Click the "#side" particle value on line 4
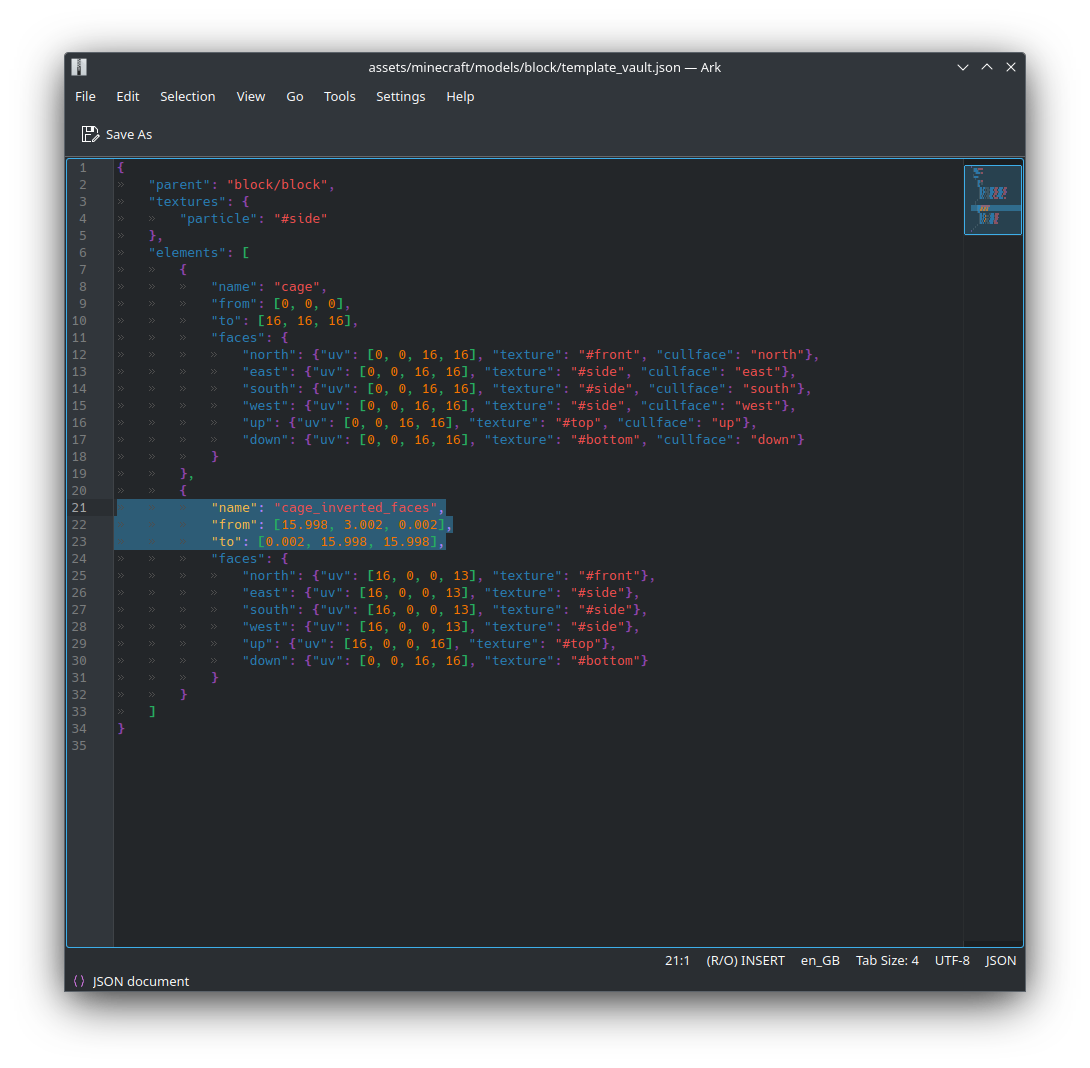This screenshot has width=1090, height=1068. click(300, 219)
